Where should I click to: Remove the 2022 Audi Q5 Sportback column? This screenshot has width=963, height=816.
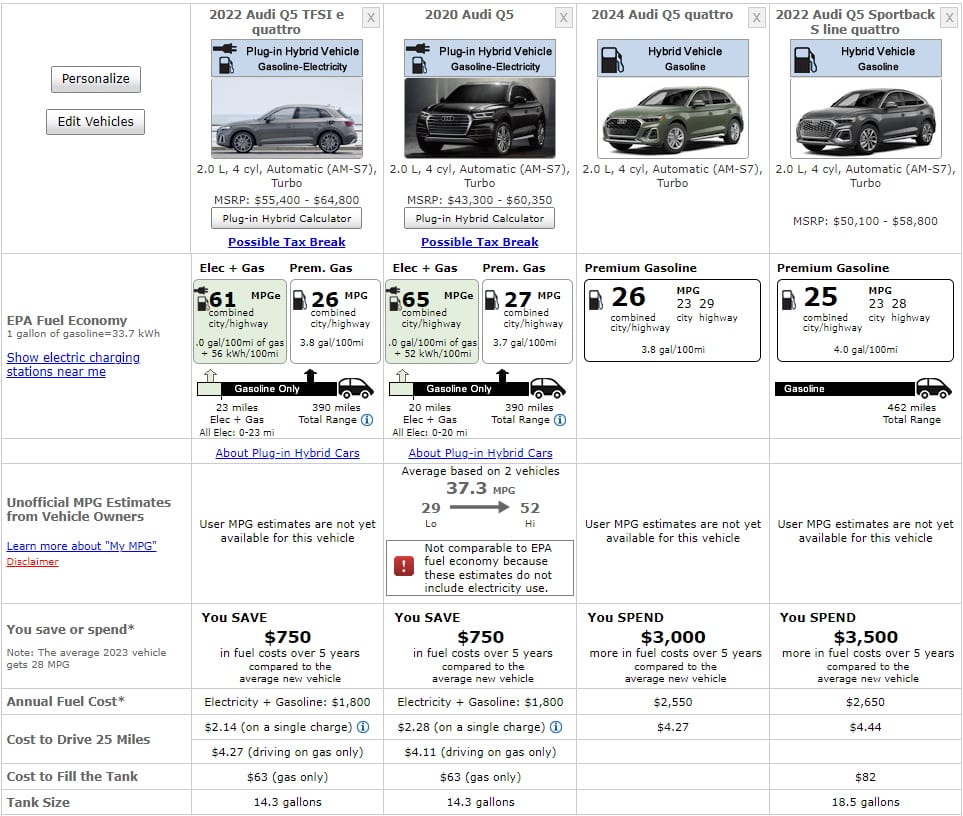(x=949, y=18)
